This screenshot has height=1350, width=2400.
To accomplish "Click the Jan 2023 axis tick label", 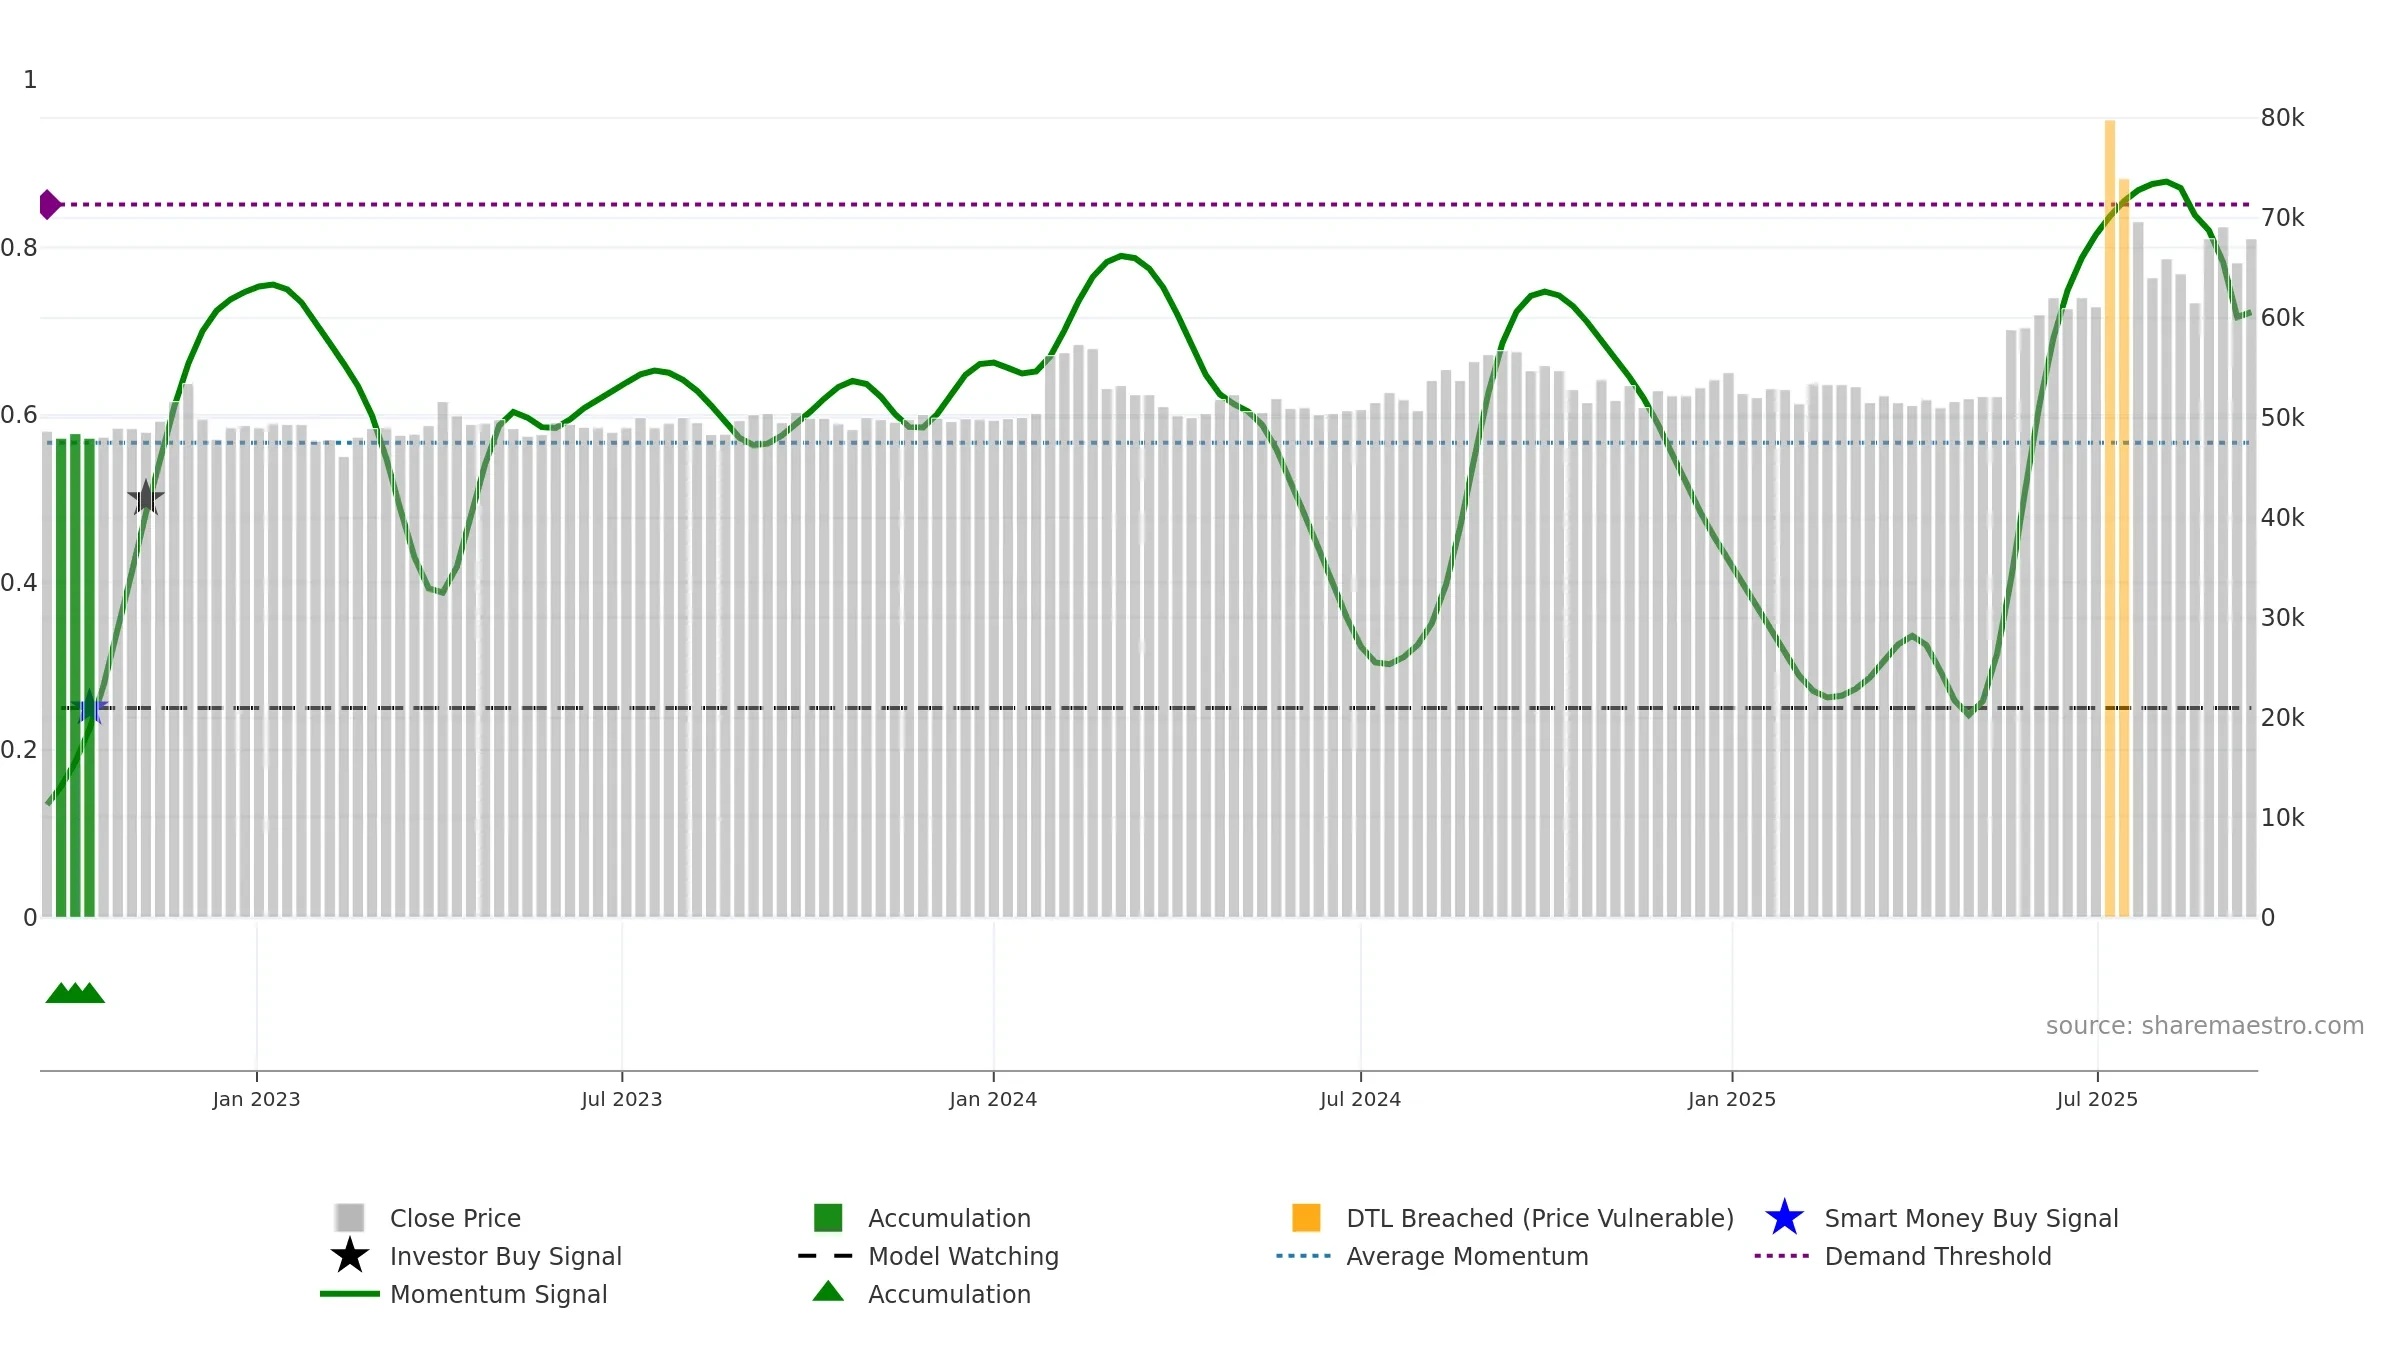I will pos(256,1099).
